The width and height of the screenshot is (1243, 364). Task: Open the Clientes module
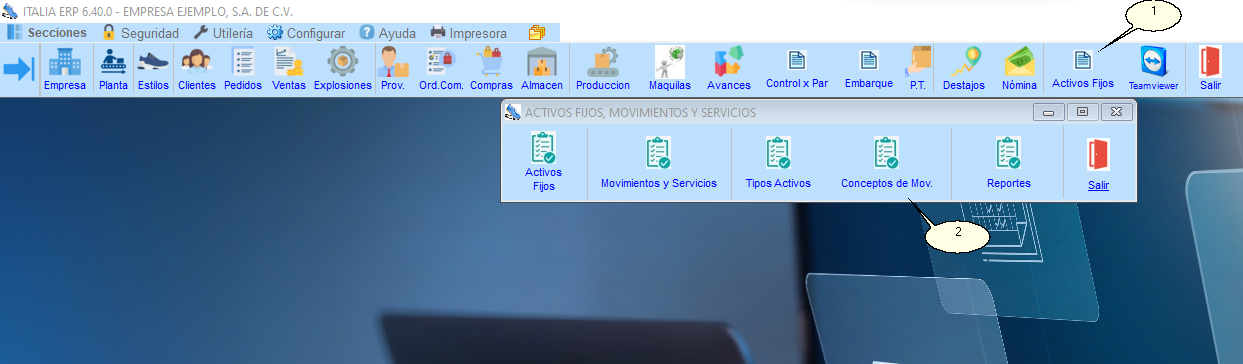coord(197,69)
